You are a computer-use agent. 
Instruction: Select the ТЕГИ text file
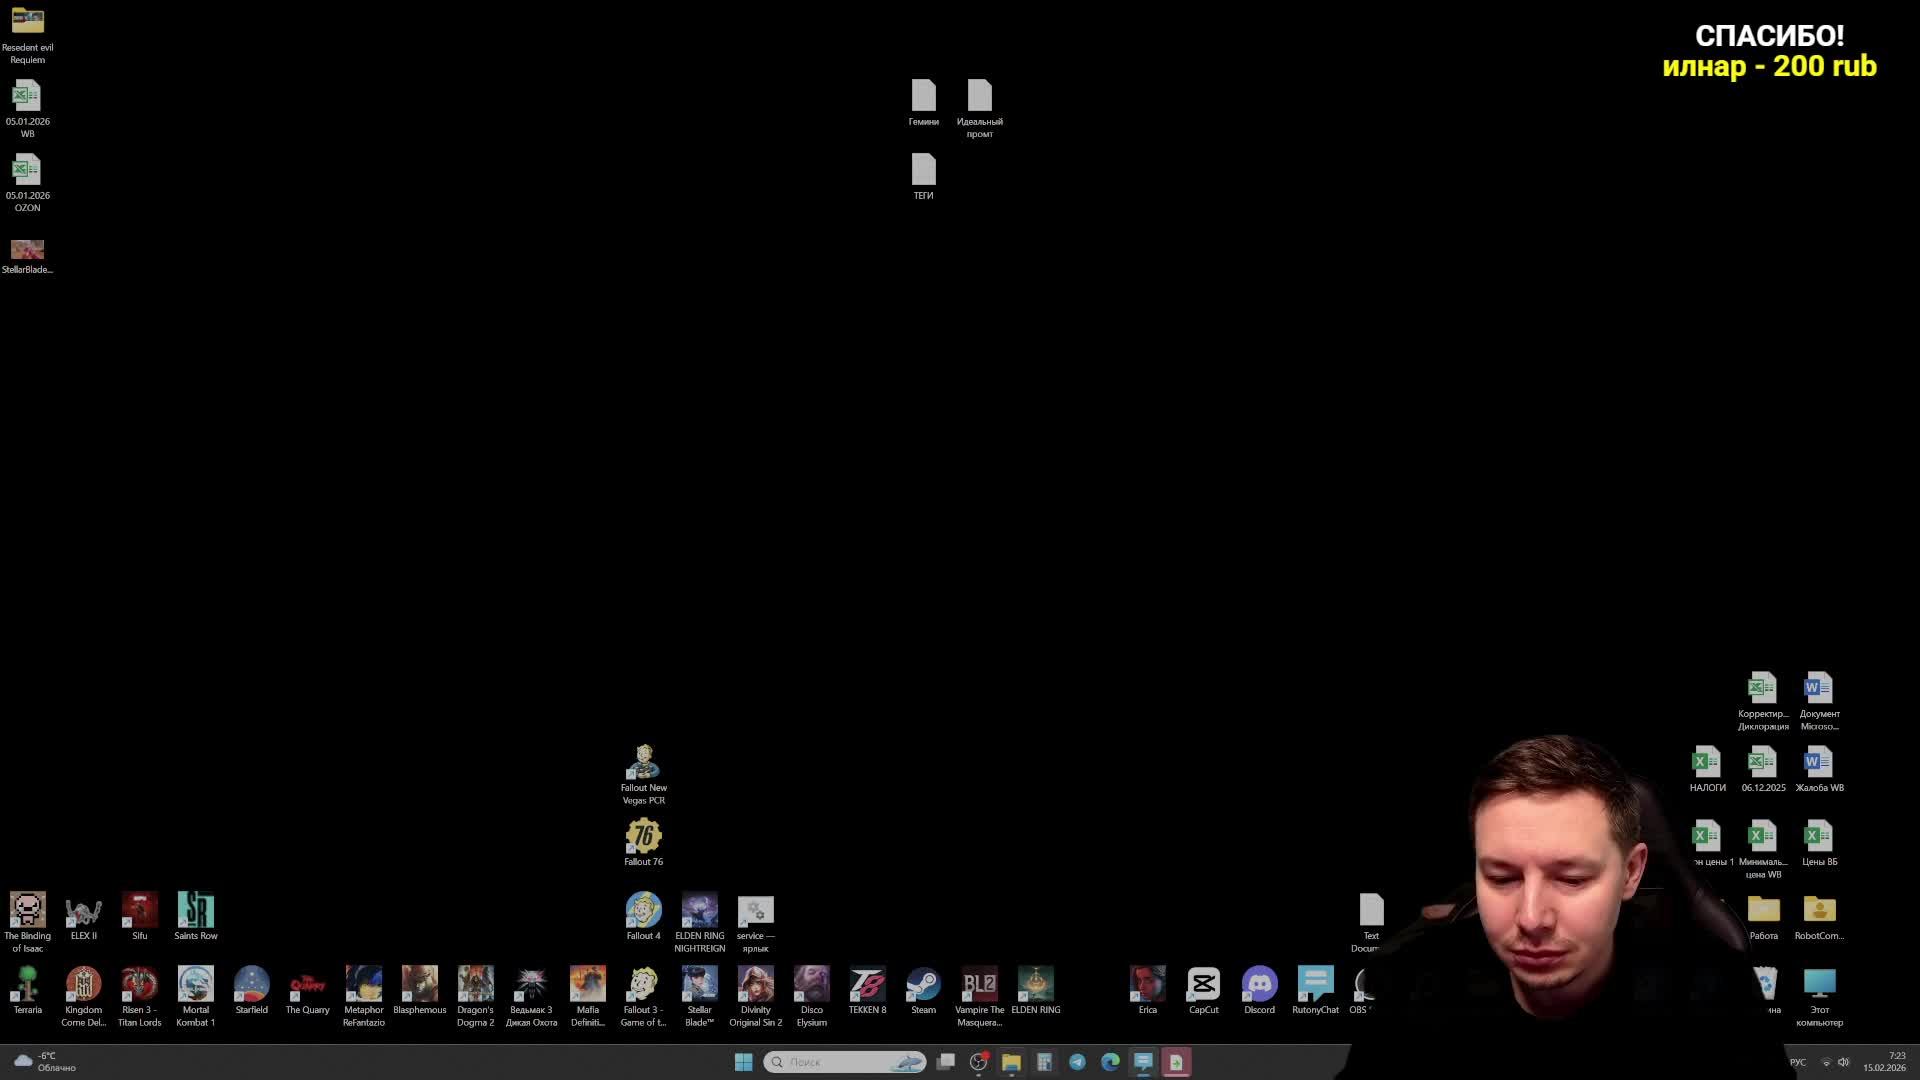click(x=923, y=171)
